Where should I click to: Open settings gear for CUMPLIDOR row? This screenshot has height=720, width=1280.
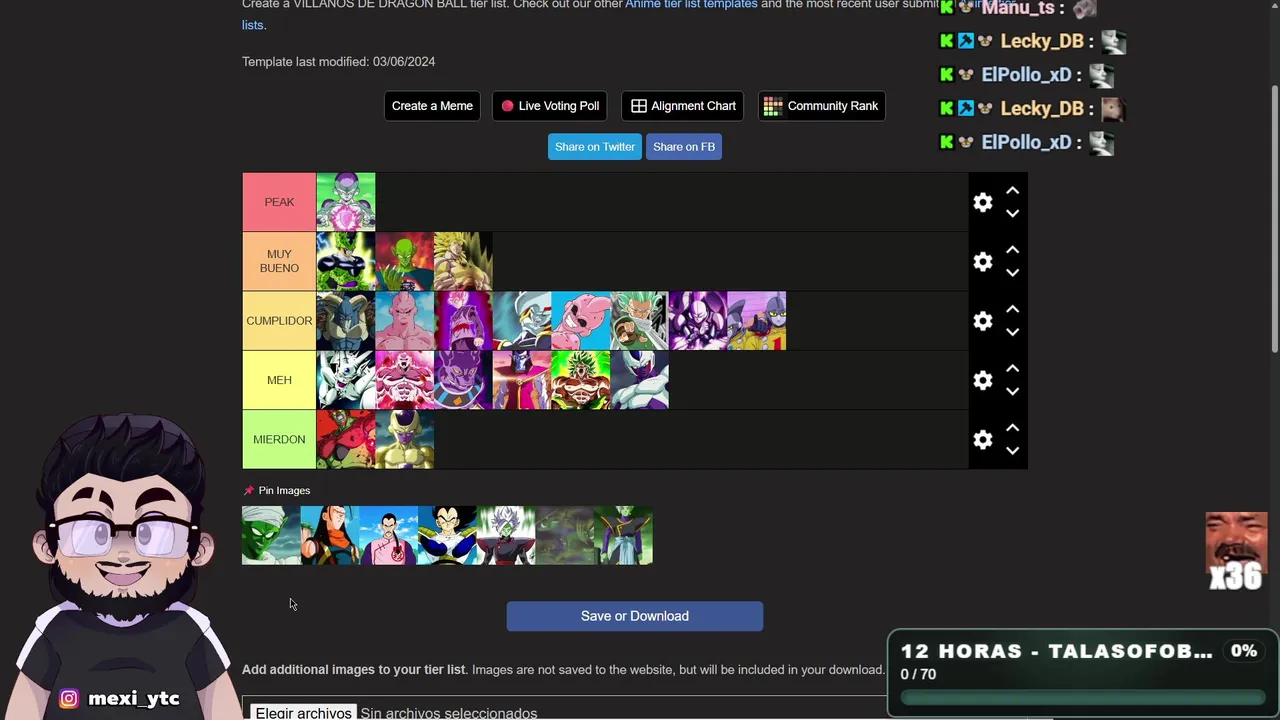[983, 321]
